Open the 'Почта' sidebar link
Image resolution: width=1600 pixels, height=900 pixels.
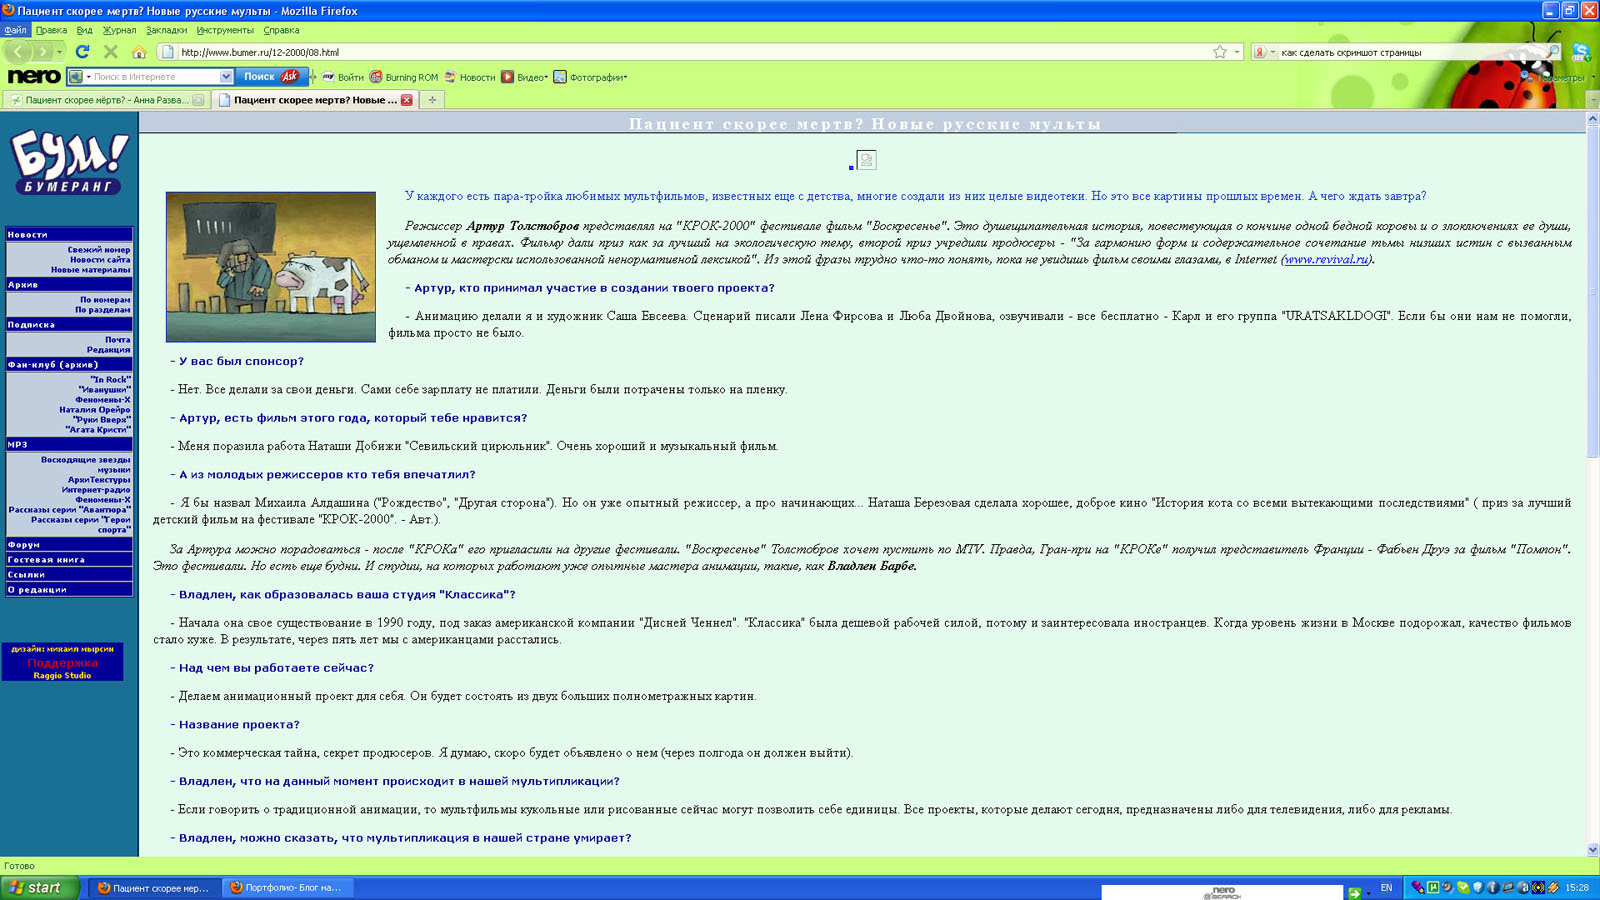click(x=117, y=339)
